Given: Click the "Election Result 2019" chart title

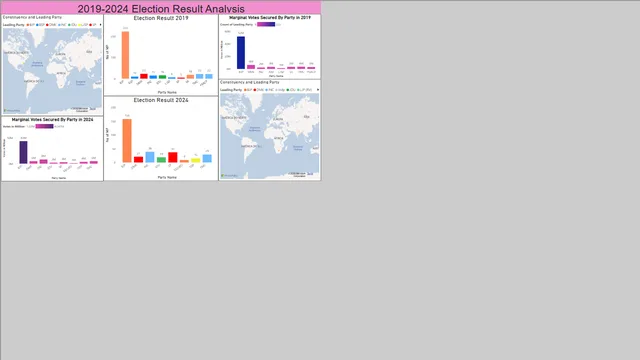Looking at the screenshot, I should 161,18.
